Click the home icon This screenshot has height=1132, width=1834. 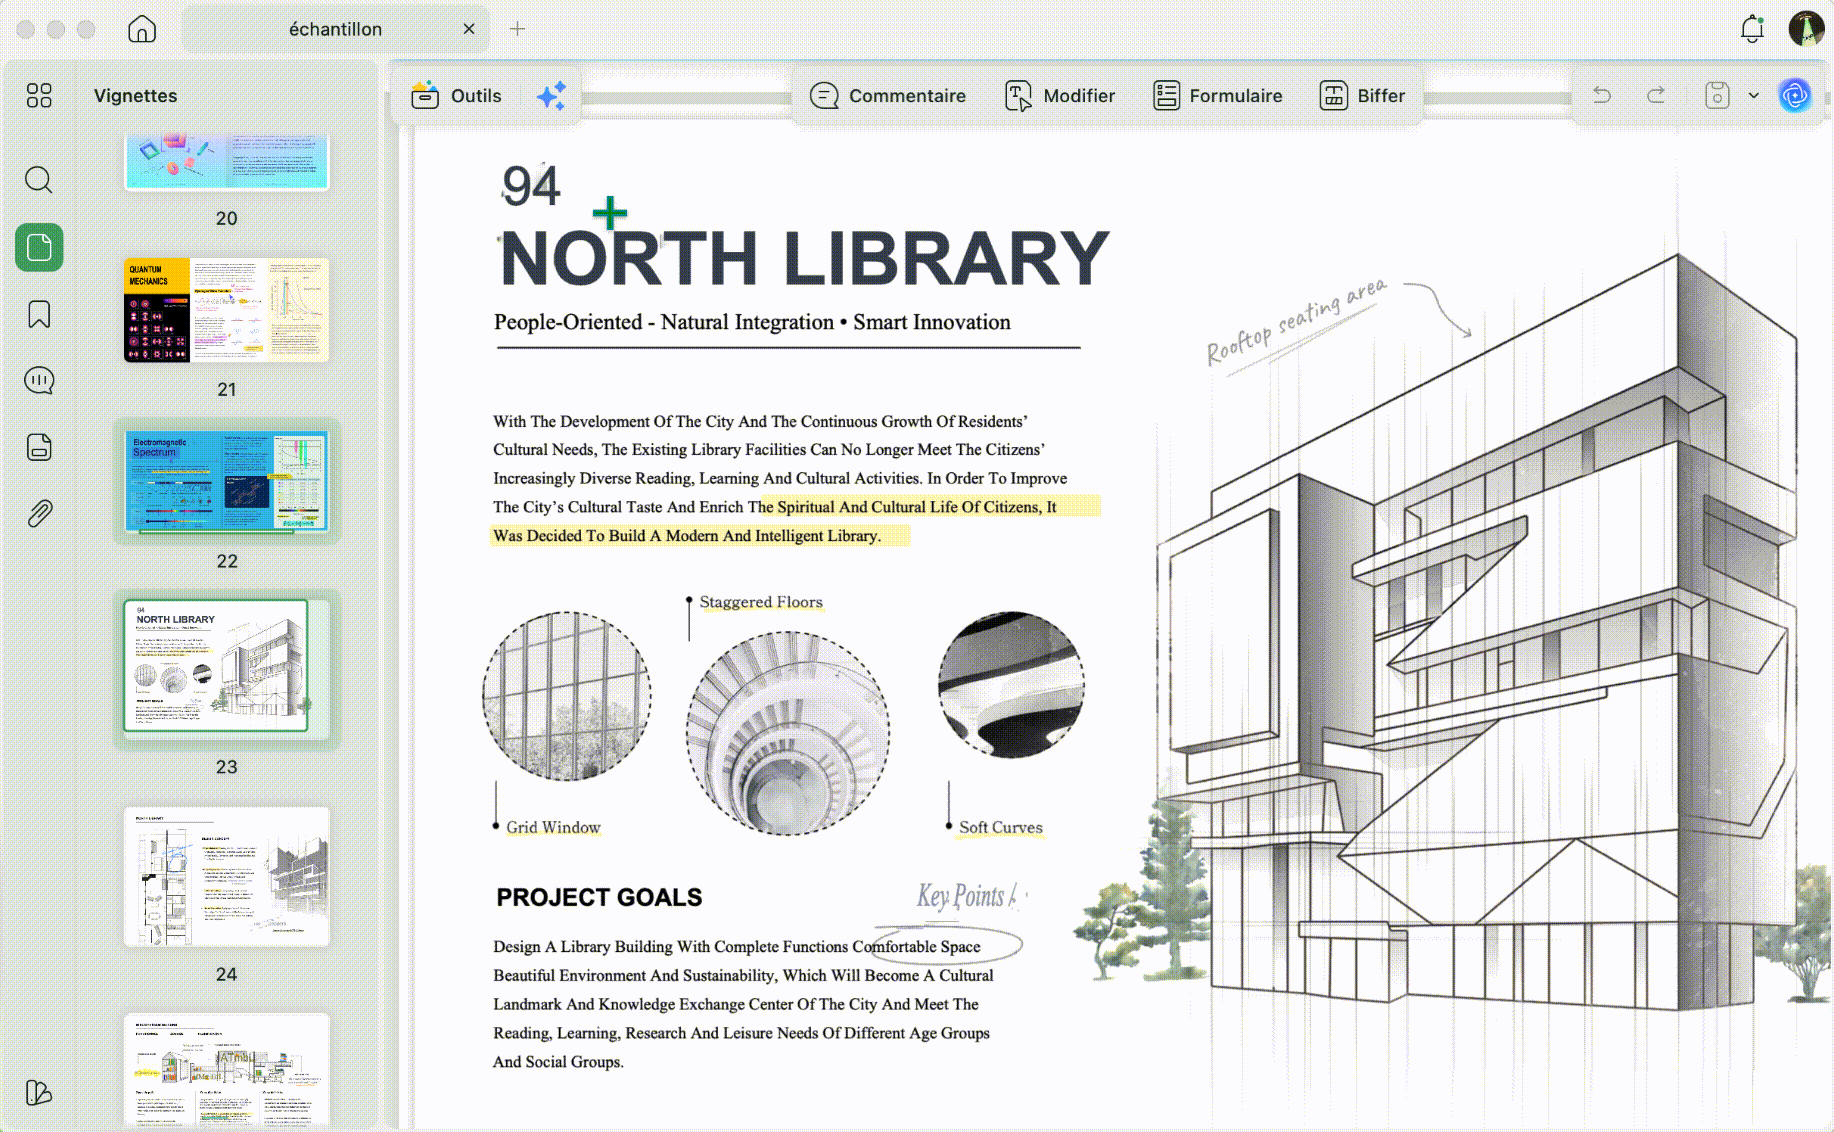142,29
